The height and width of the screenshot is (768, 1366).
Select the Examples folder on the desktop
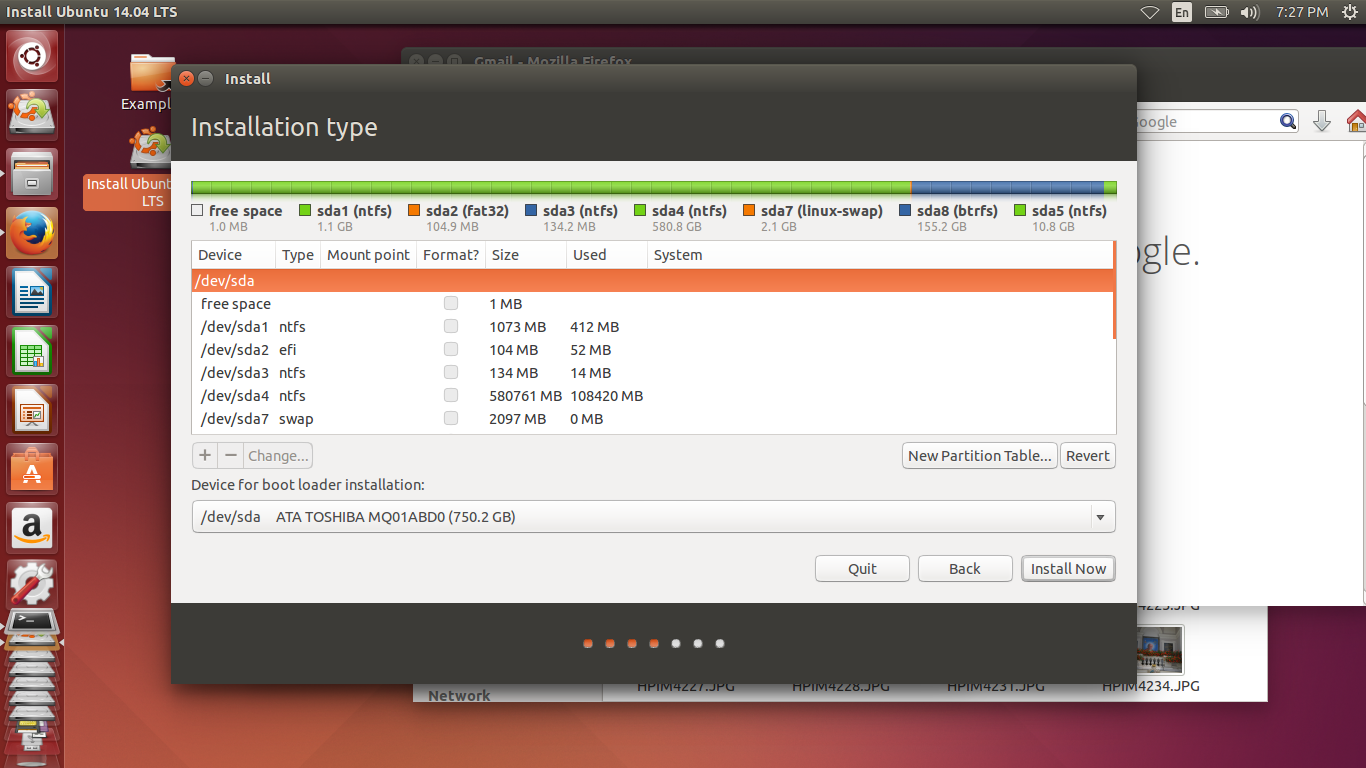click(149, 82)
